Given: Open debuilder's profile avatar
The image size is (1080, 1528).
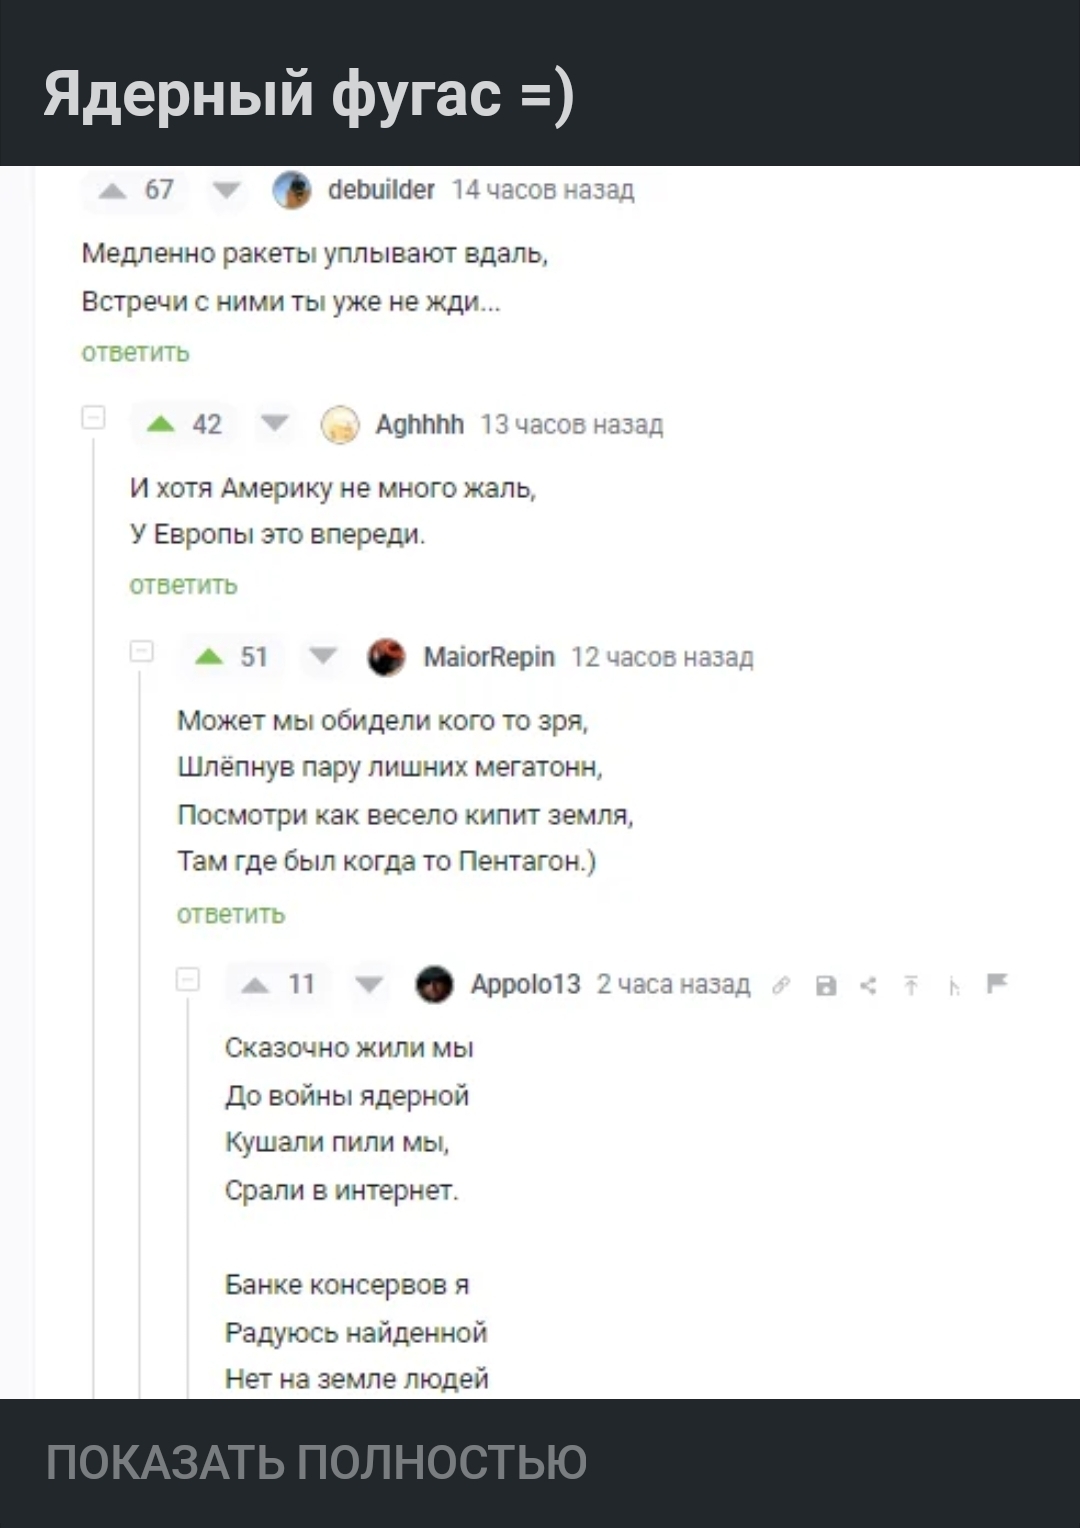Looking at the screenshot, I should (x=292, y=190).
